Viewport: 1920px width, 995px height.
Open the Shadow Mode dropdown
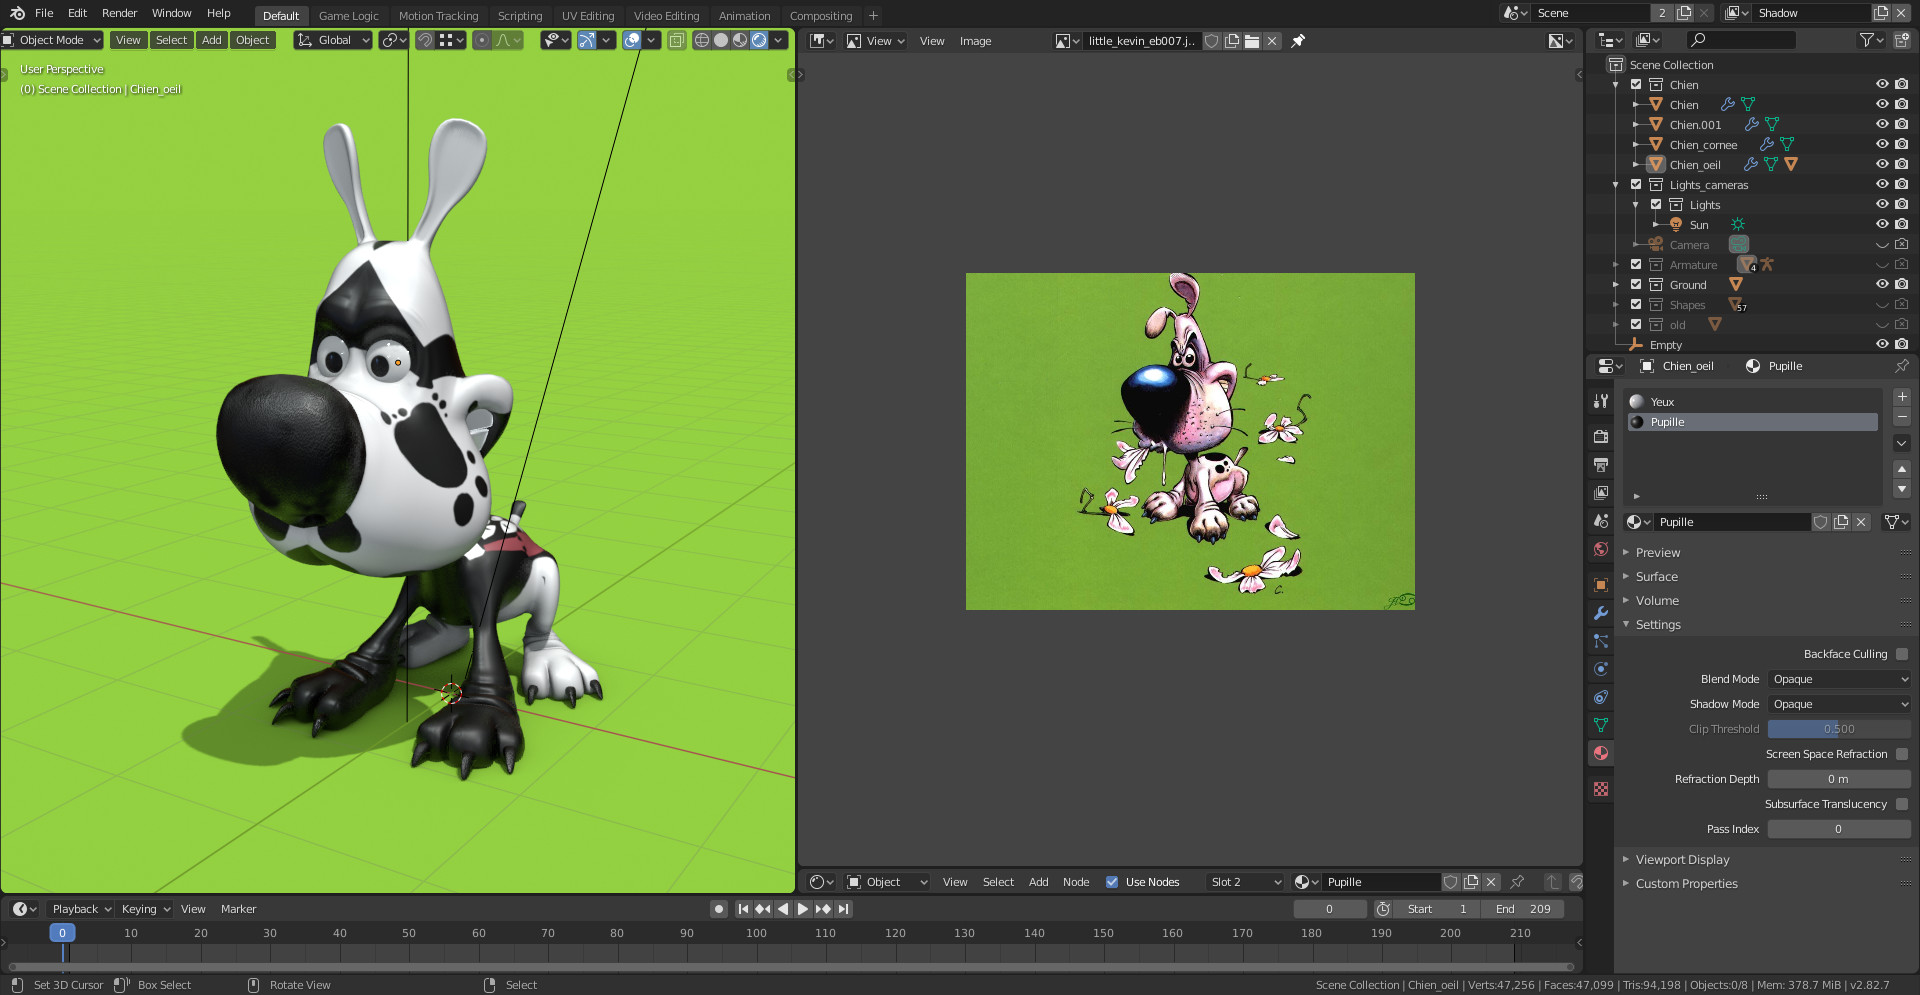click(x=1839, y=704)
